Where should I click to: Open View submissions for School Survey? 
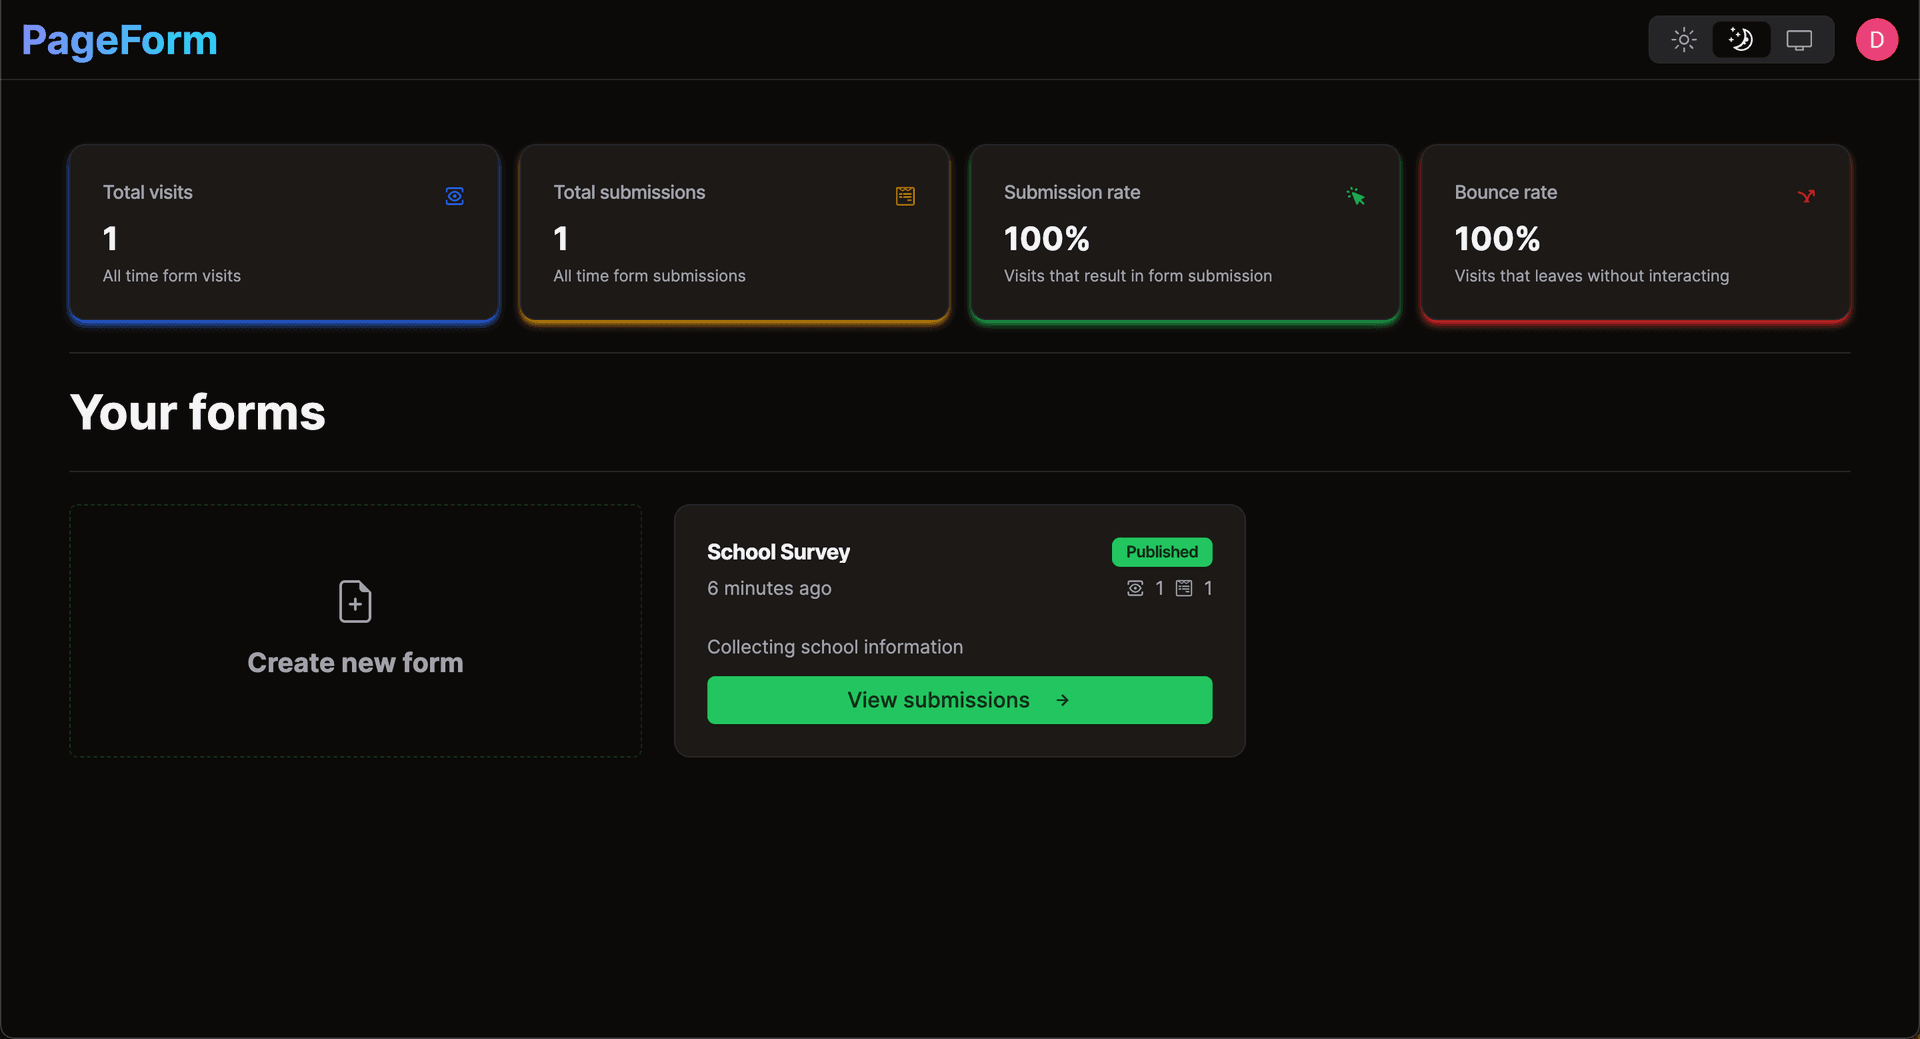(959, 700)
